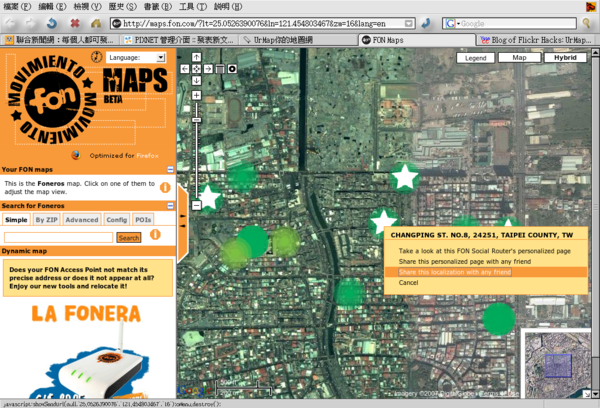
Task: Click the search magnifier icon
Action: tap(586, 23)
